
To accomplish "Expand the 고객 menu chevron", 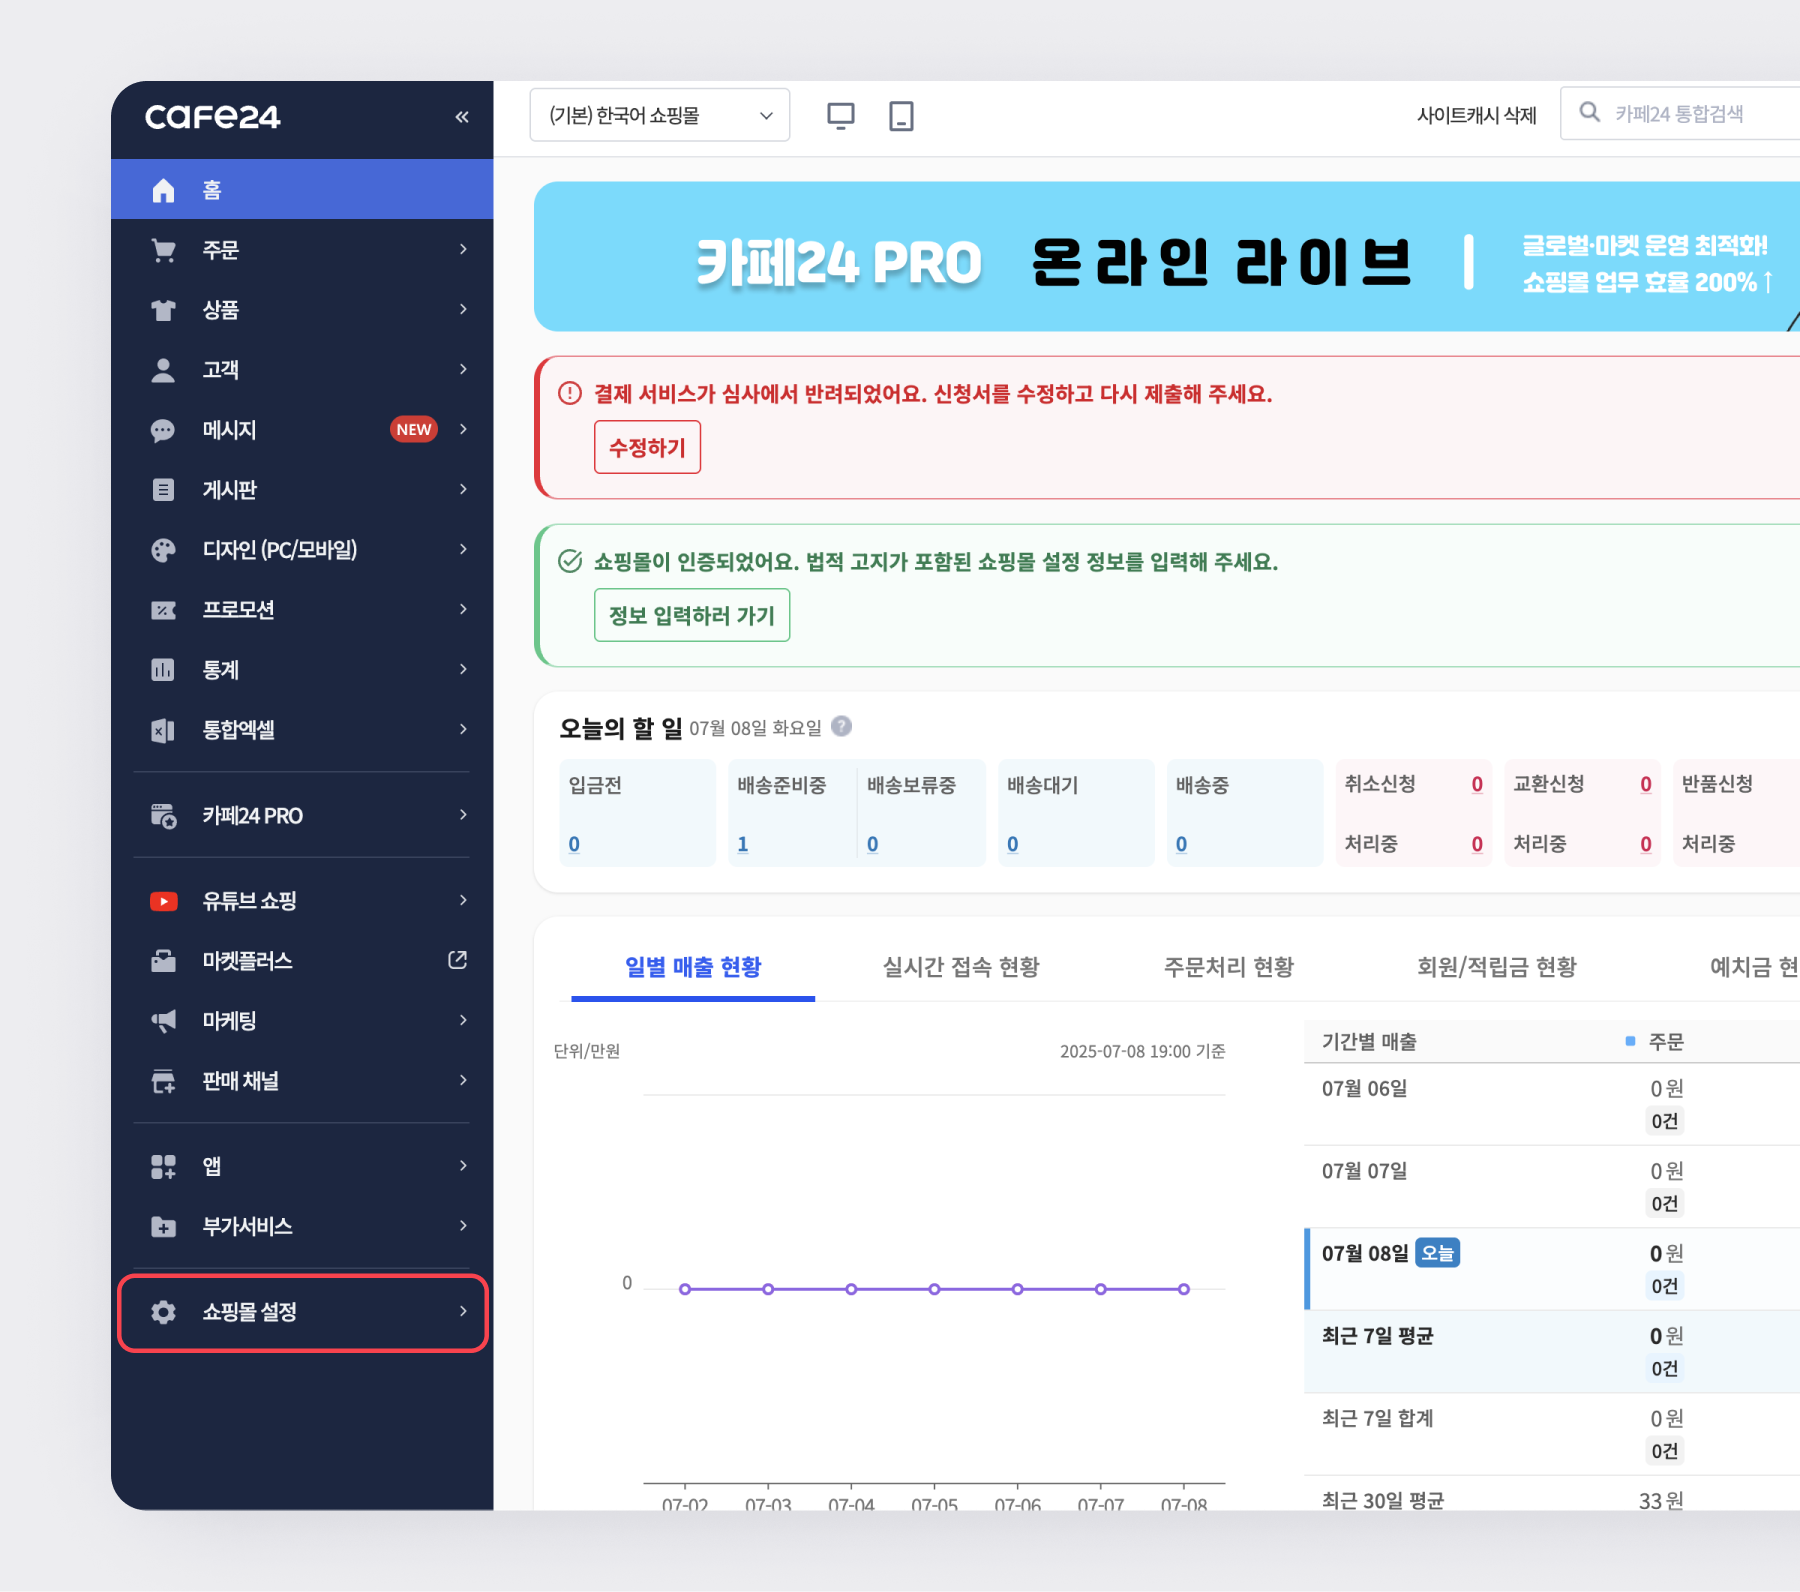I will click(463, 369).
